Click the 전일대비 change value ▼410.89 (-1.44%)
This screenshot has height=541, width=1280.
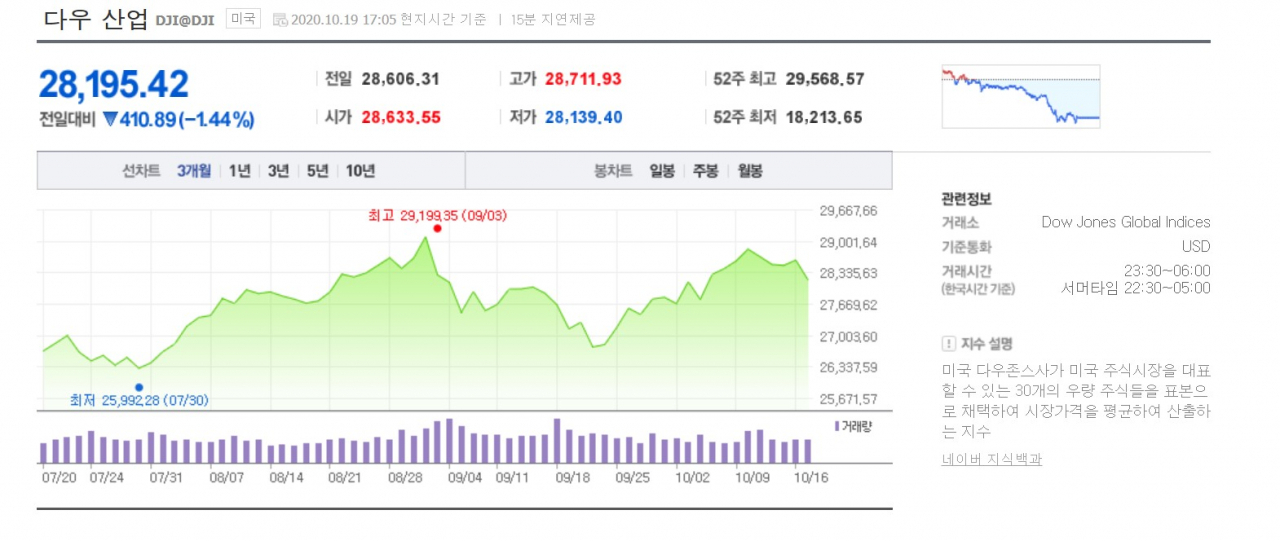tap(178, 120)
